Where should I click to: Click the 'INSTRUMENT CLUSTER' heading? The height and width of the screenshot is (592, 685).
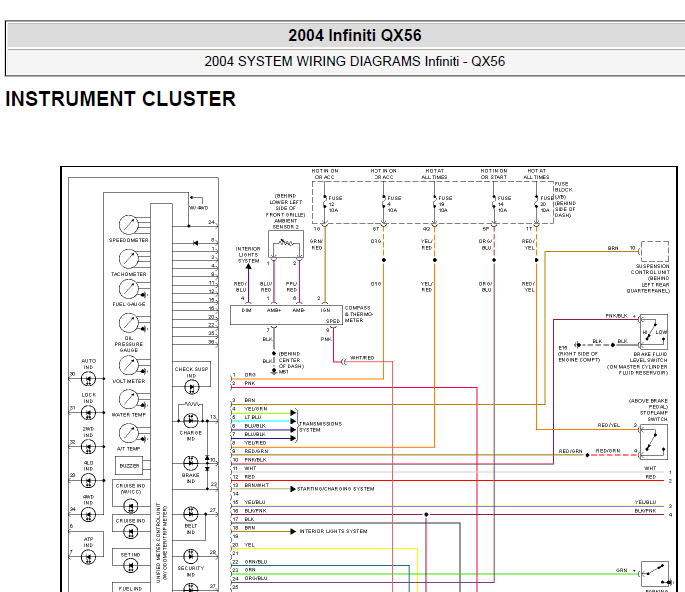tap(121, 99)
